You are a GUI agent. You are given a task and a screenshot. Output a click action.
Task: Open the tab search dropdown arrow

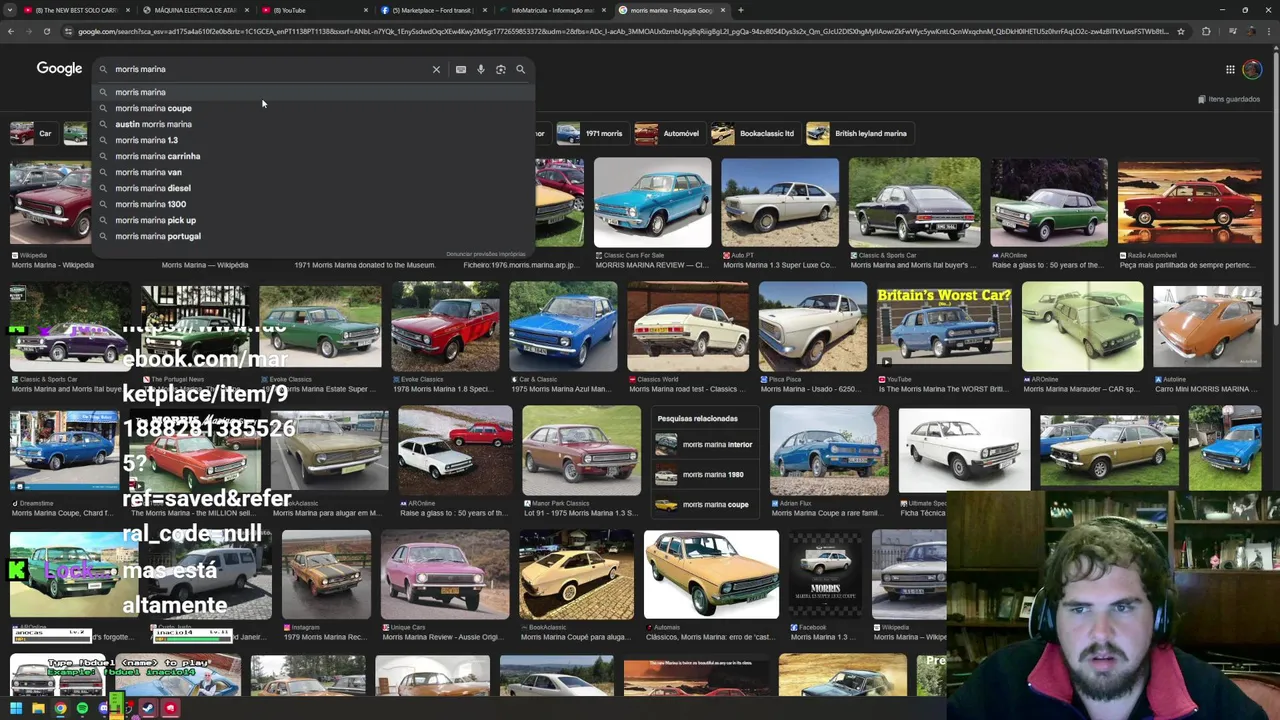(x=9, y=10)
